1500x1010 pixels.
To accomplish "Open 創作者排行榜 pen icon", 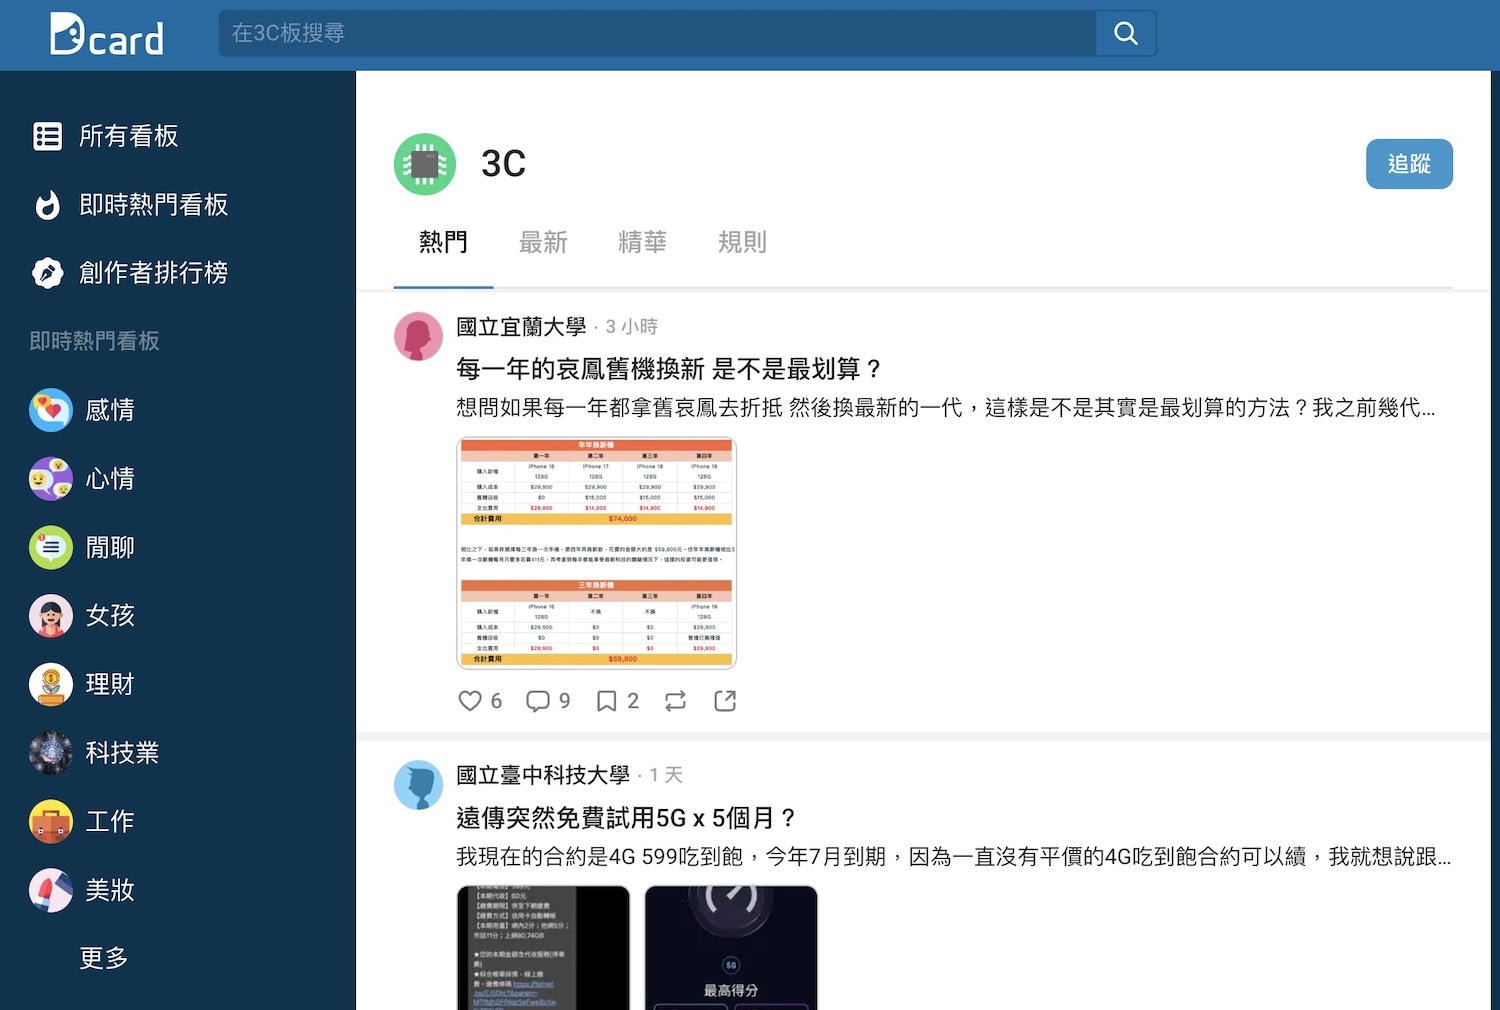I will (47, 272).
